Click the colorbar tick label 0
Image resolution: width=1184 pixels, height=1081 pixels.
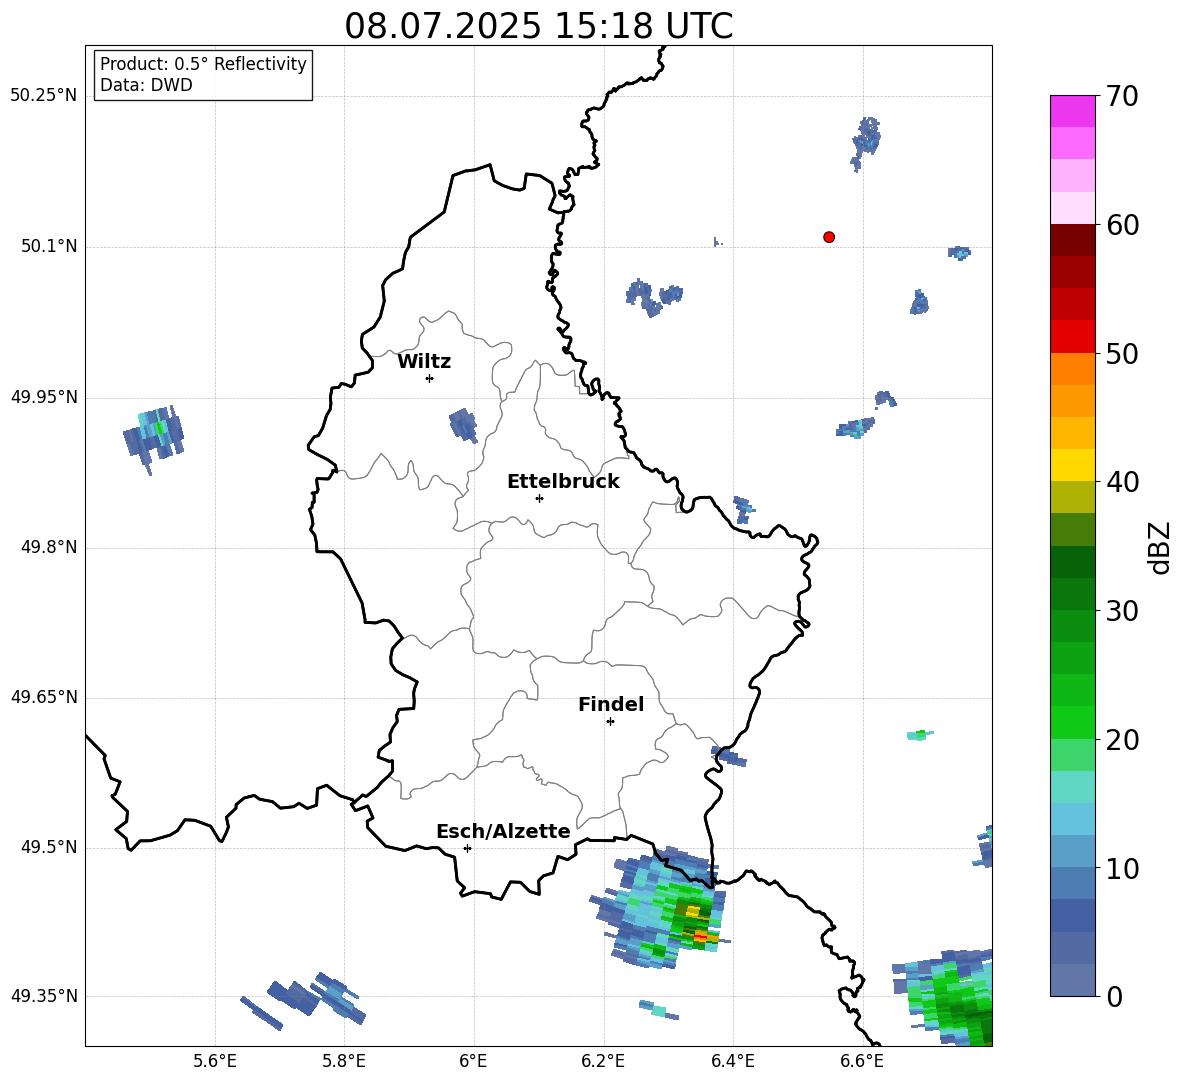pyautogui.click(x=1114, y=997)
